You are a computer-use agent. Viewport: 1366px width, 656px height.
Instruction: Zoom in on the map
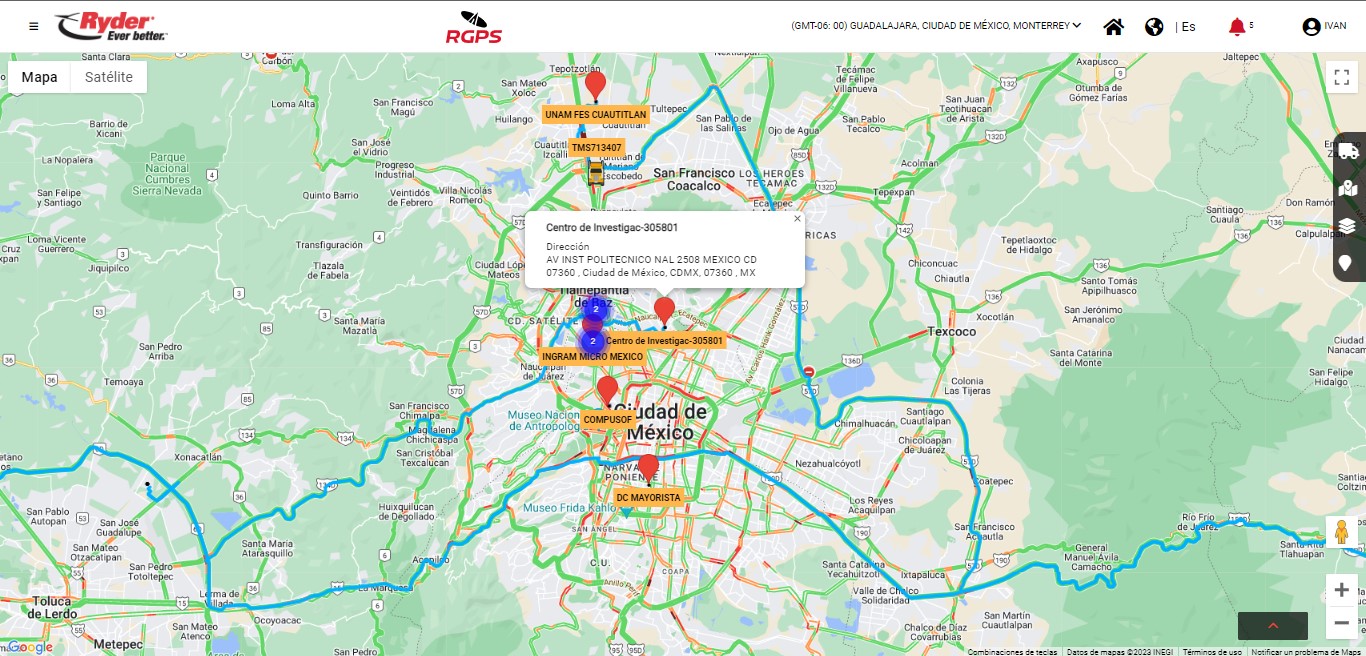pyautogui.click(x=1341, y=590)
